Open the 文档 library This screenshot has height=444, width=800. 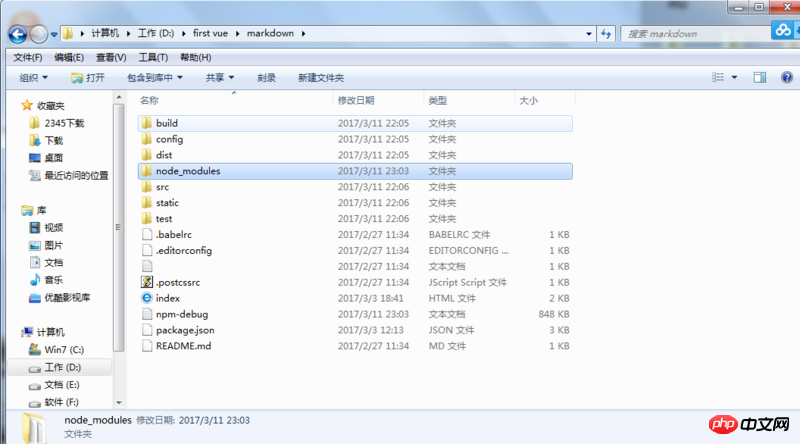click(x=54, y=262)
